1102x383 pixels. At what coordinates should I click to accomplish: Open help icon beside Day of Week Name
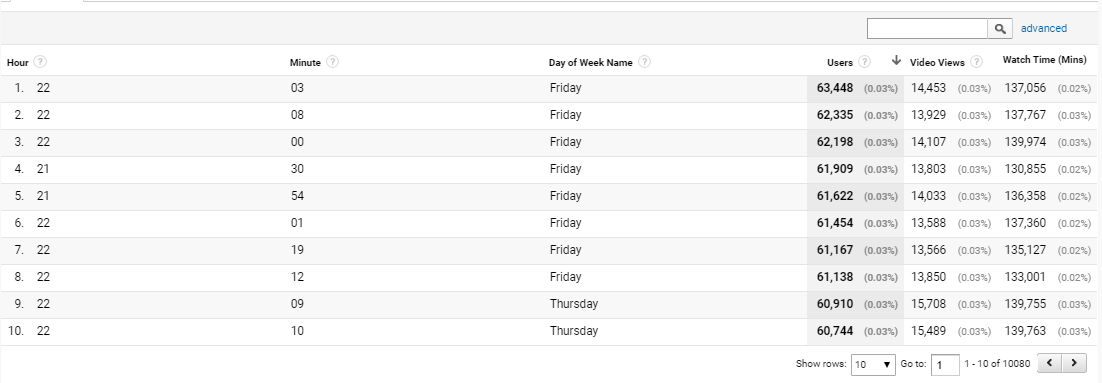644,62
